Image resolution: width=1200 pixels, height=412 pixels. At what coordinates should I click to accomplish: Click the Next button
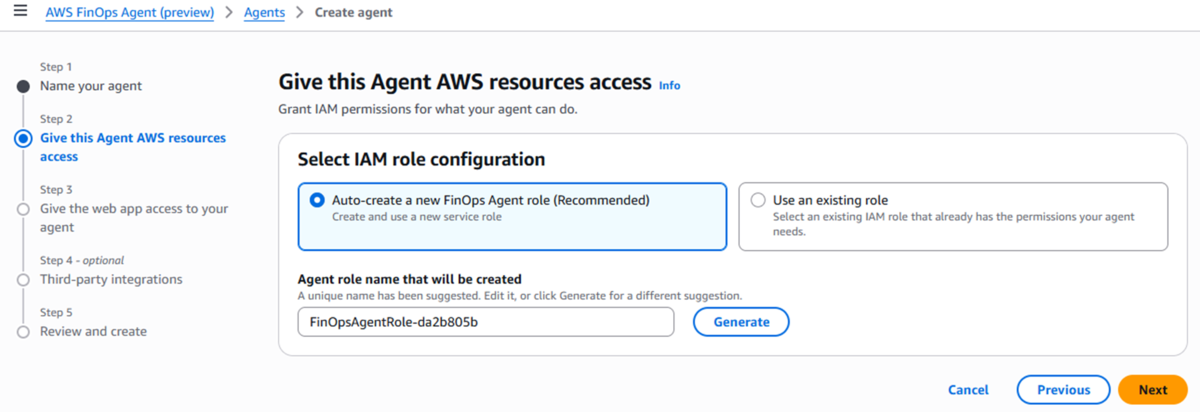tap(1152, 390)
